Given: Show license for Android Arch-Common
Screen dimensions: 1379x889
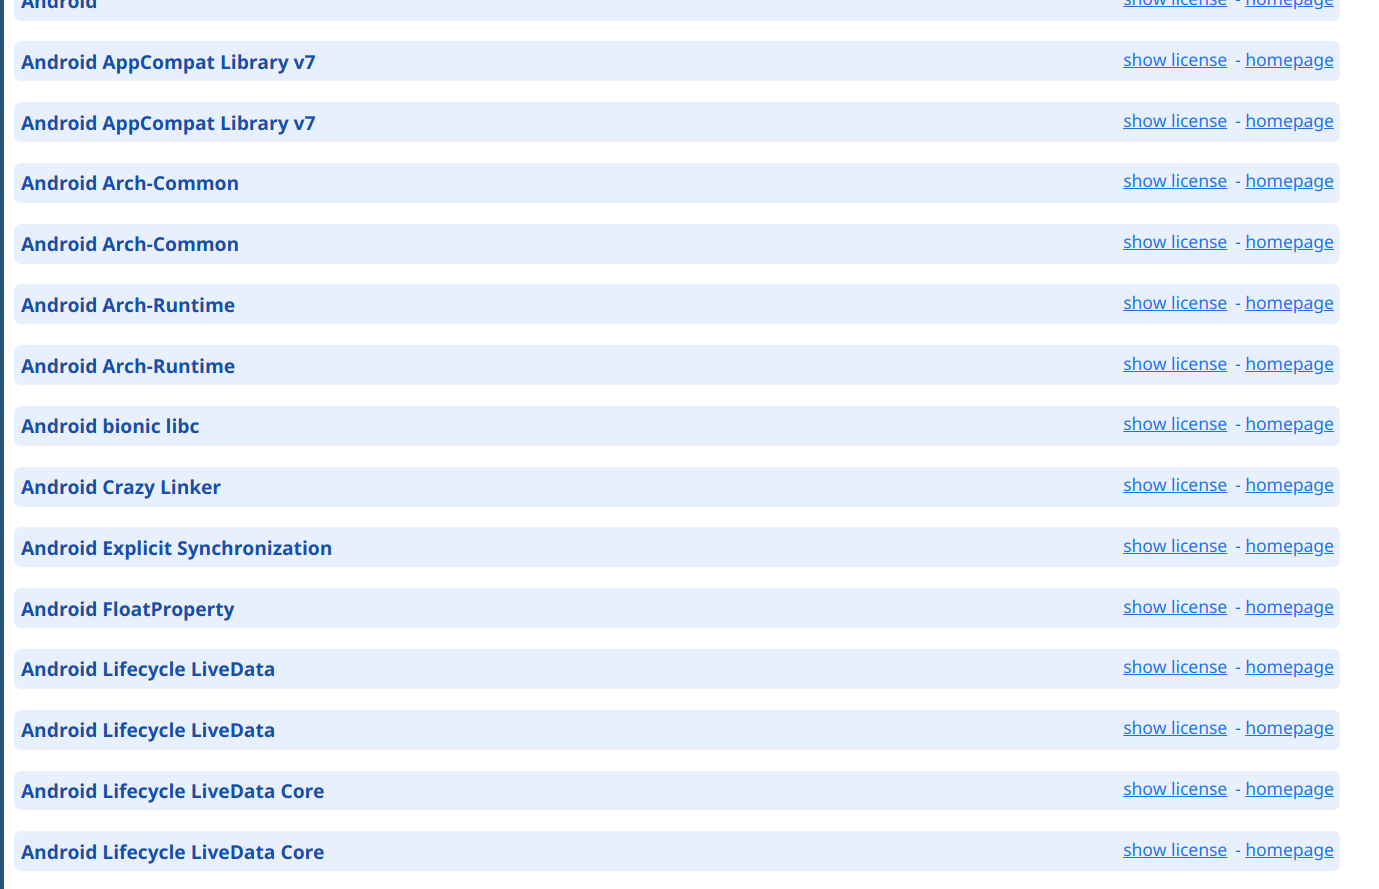Looking at the screenshot, I should [x=1174, y=181].
